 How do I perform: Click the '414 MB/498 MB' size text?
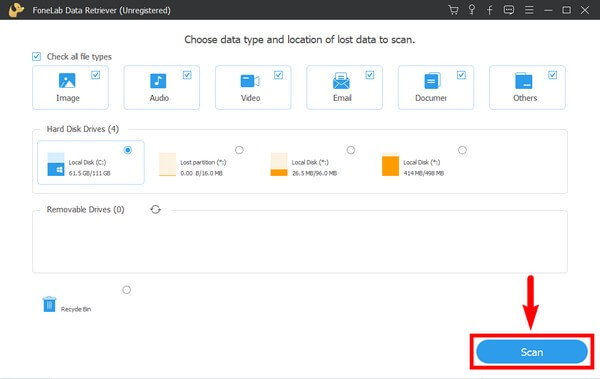pyautogui.click(x=424, y=173)
